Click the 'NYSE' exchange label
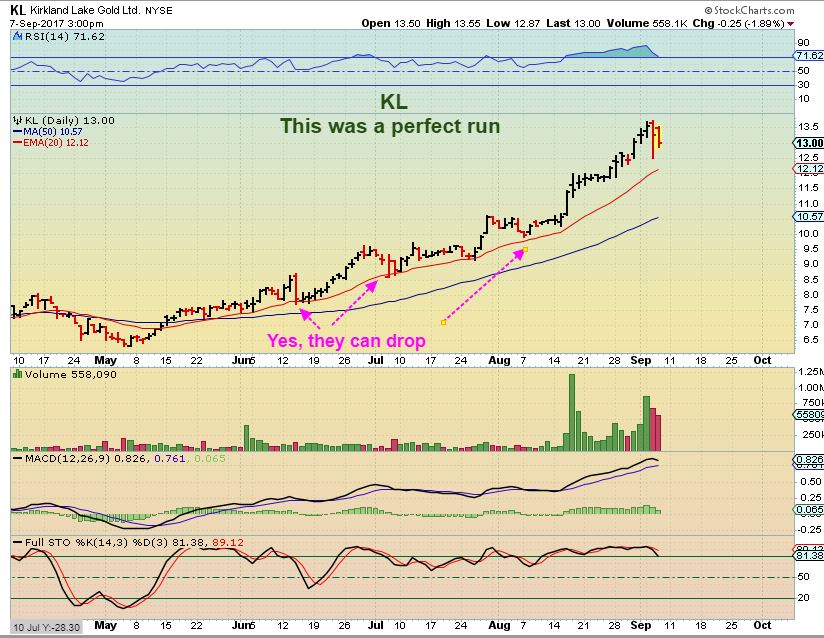Screen dimensions: 824x638 [159, 11]
